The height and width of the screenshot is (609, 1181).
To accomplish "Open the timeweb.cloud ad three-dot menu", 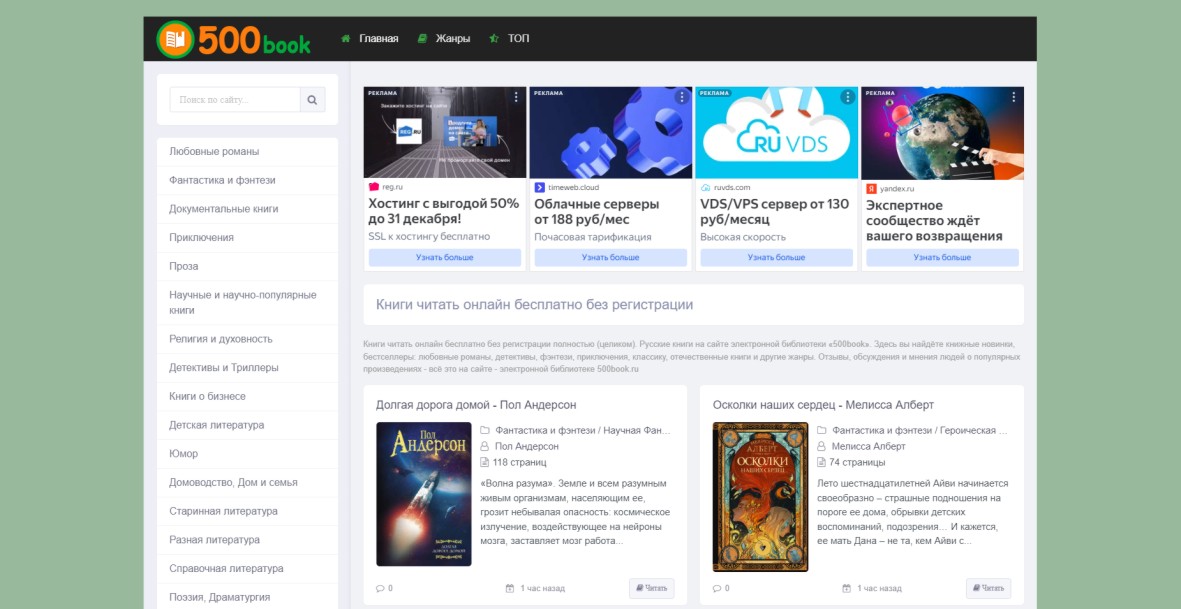I will pyautogui.click(x=682, y=97).
